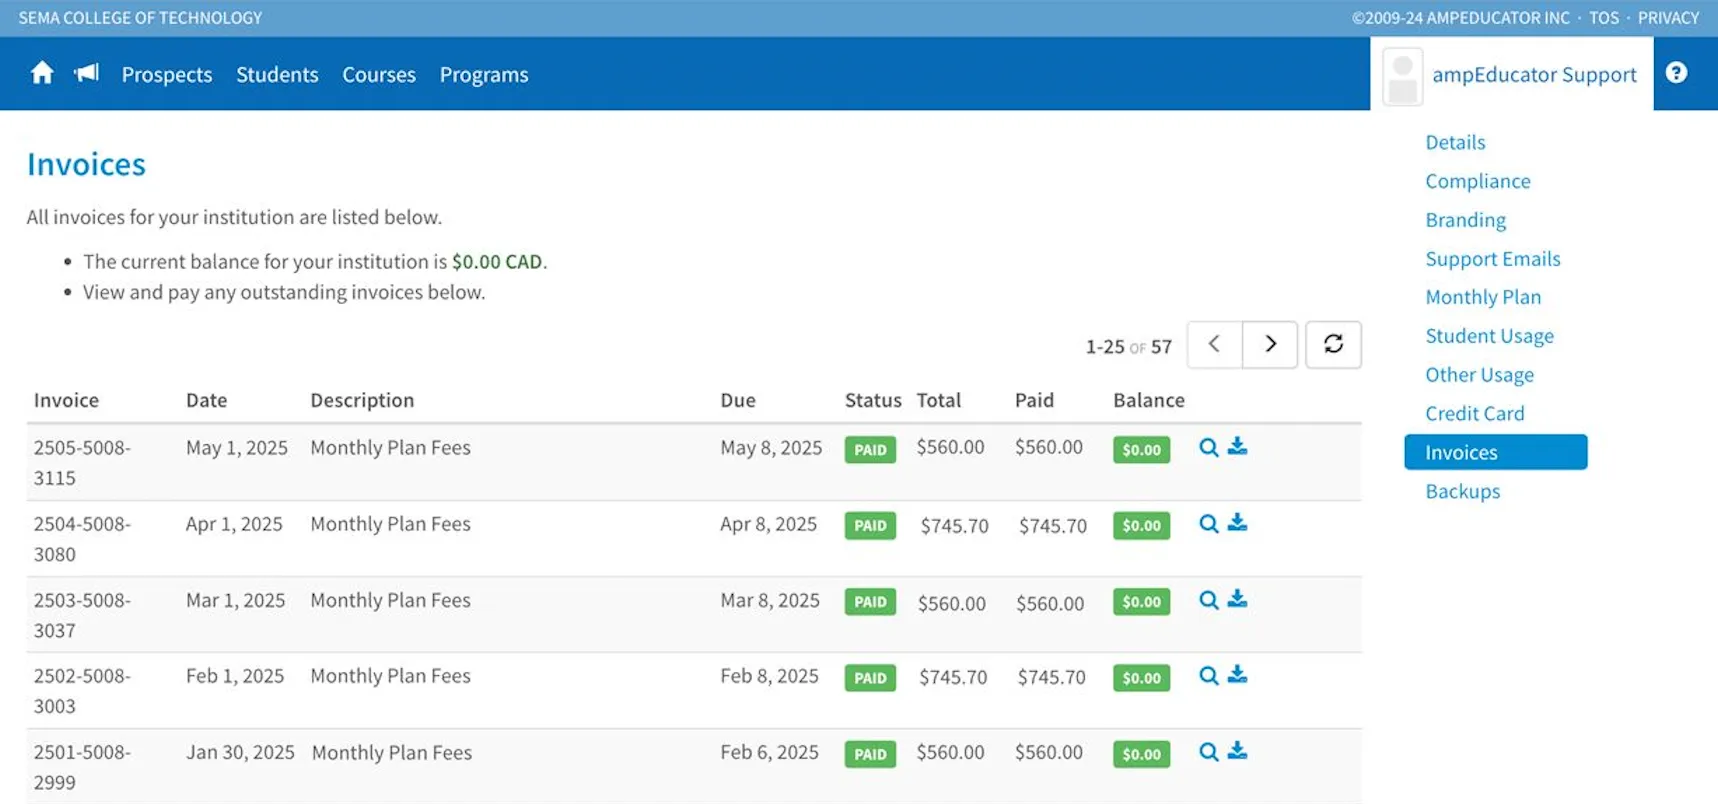This screenshot has height=804, width=1718.
Task: Go to the Home icon
Action: click(42, 73)
